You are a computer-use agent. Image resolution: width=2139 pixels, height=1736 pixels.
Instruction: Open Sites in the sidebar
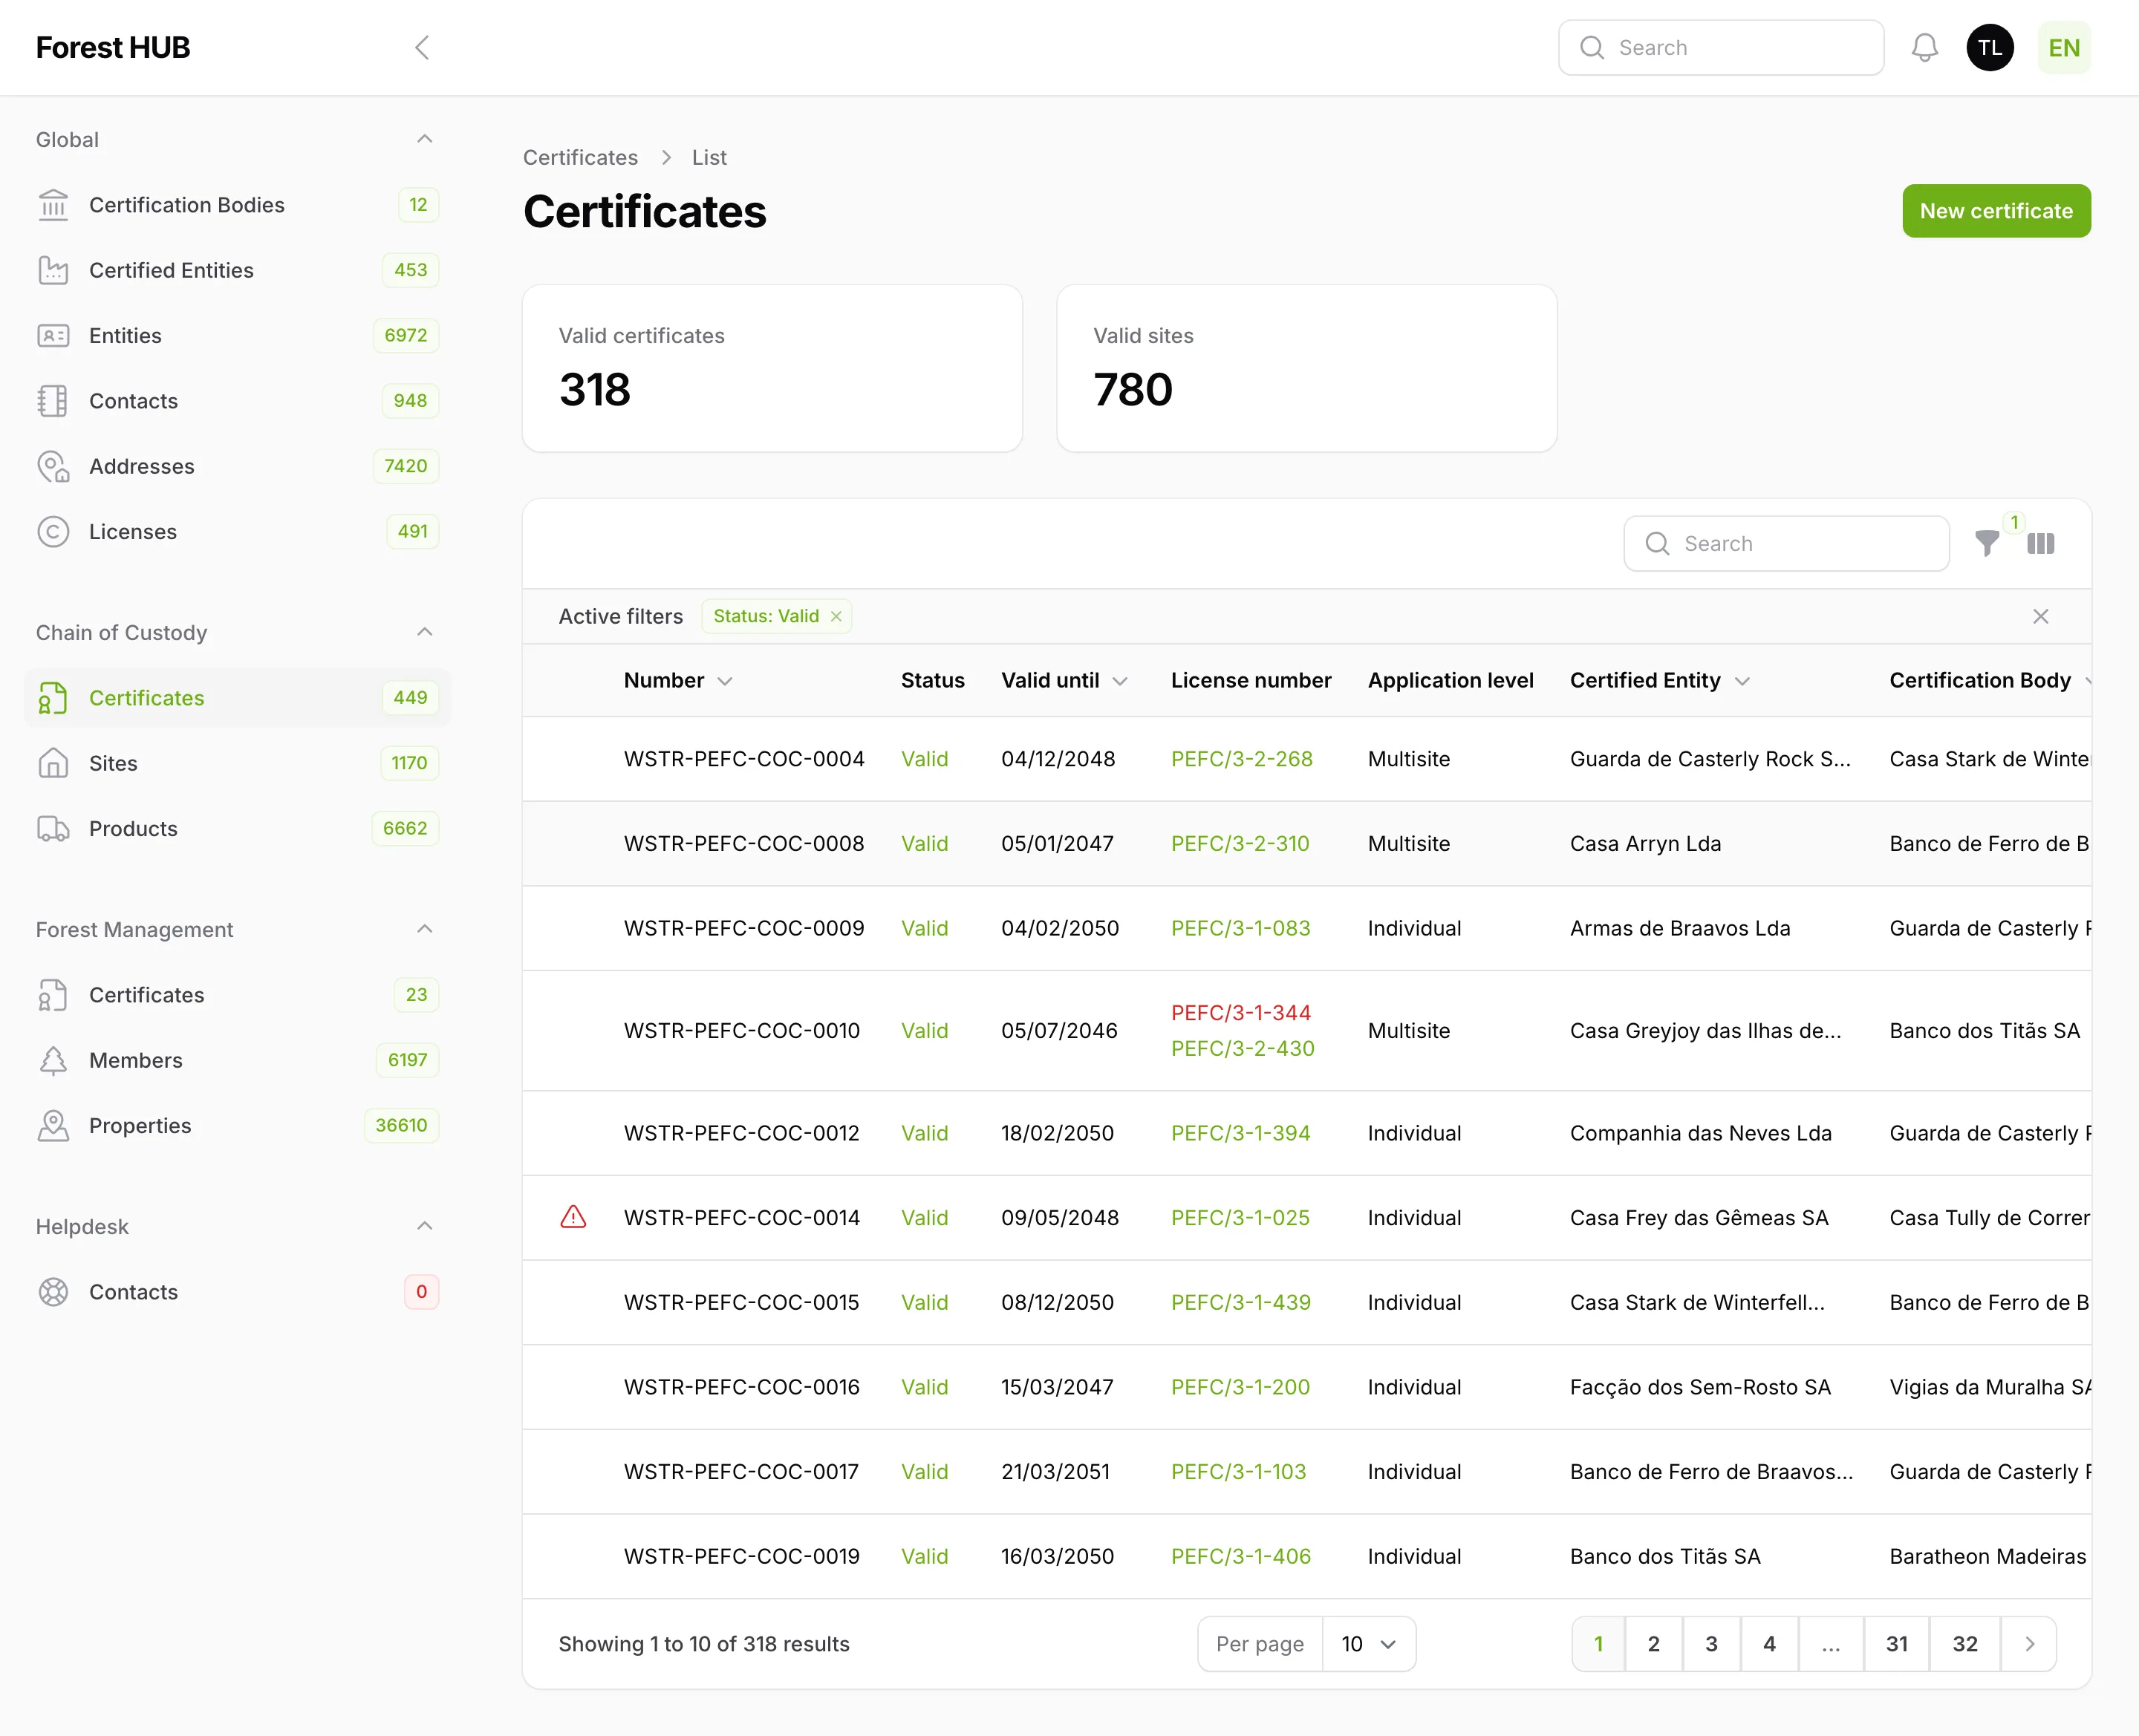pos(237,763)
